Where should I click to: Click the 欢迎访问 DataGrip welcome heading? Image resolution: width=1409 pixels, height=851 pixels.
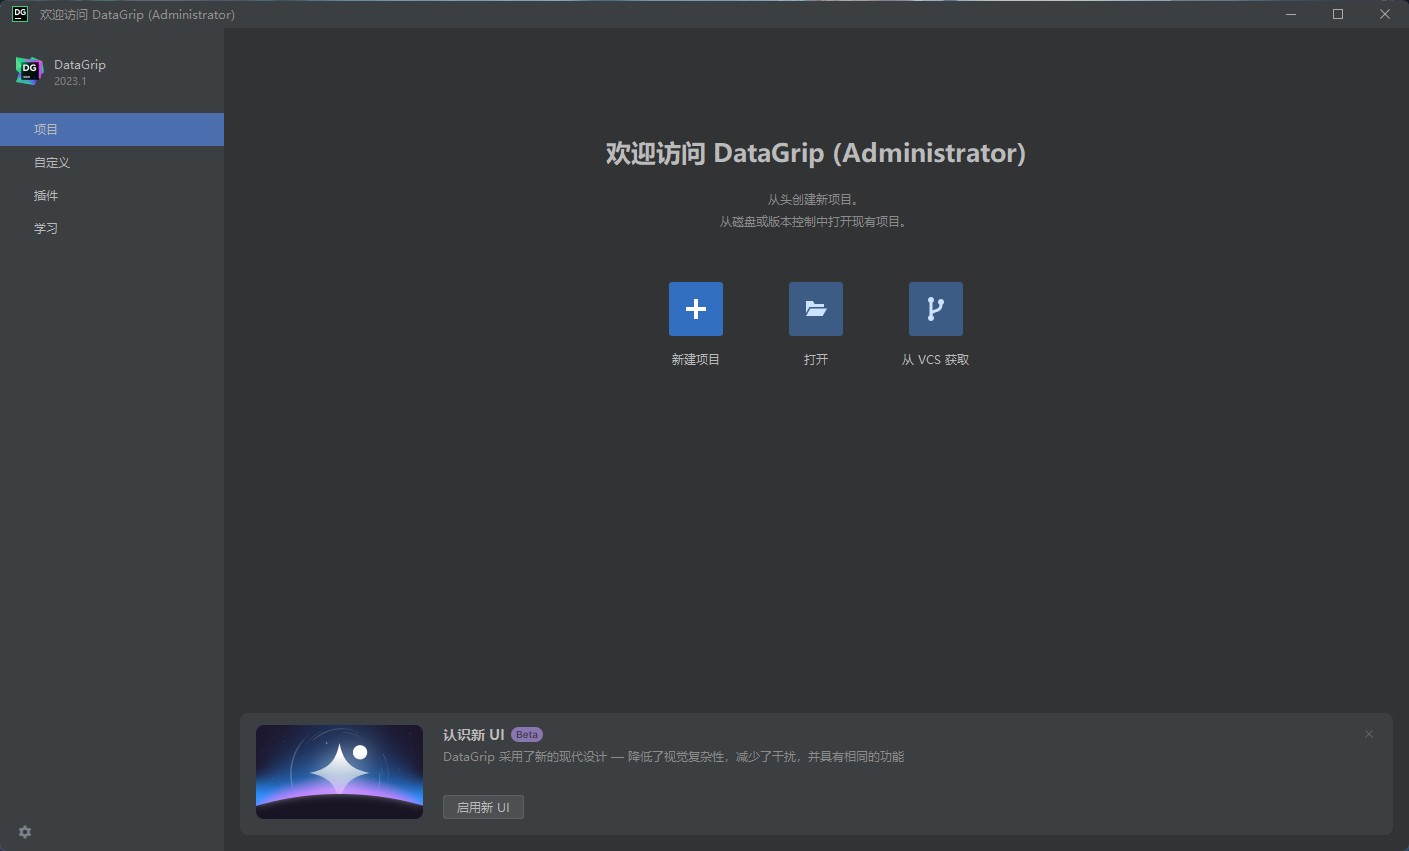[816, 153]
